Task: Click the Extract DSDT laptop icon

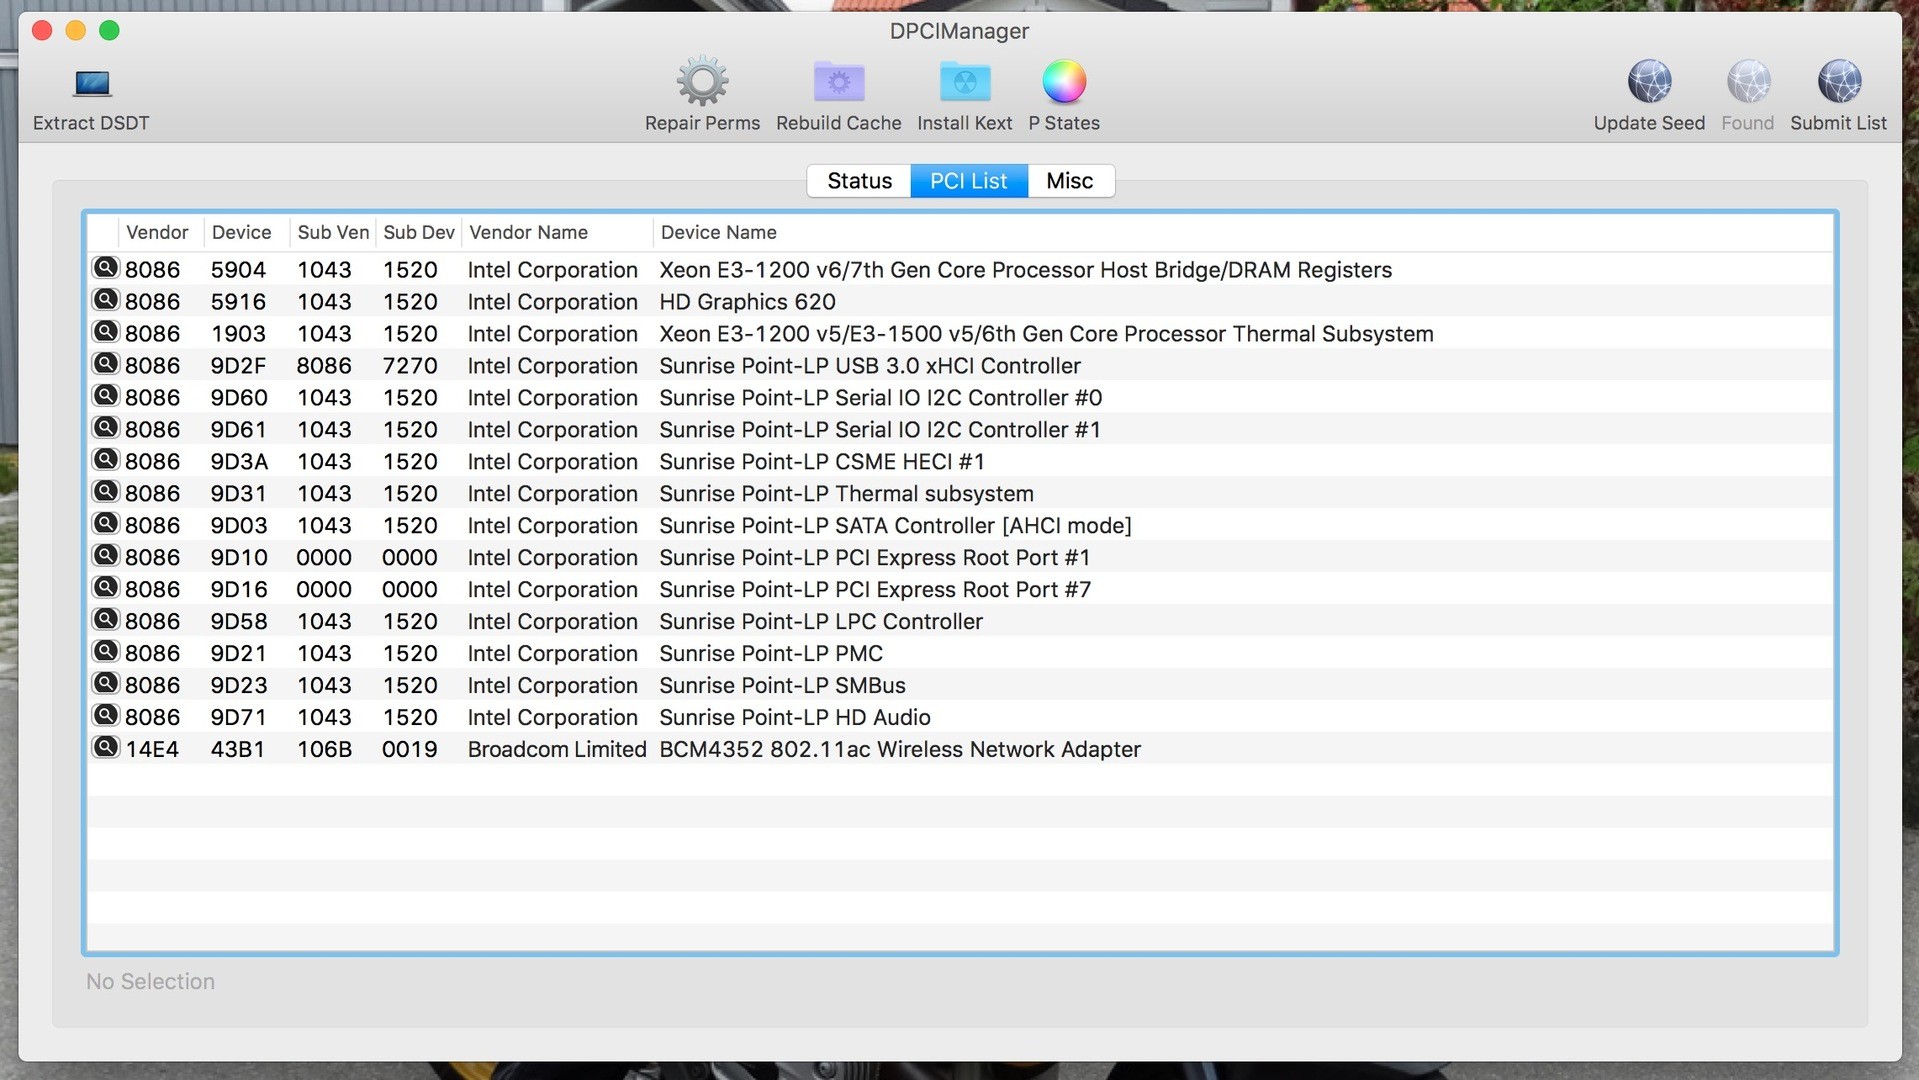Action: [x=91, y=83]
